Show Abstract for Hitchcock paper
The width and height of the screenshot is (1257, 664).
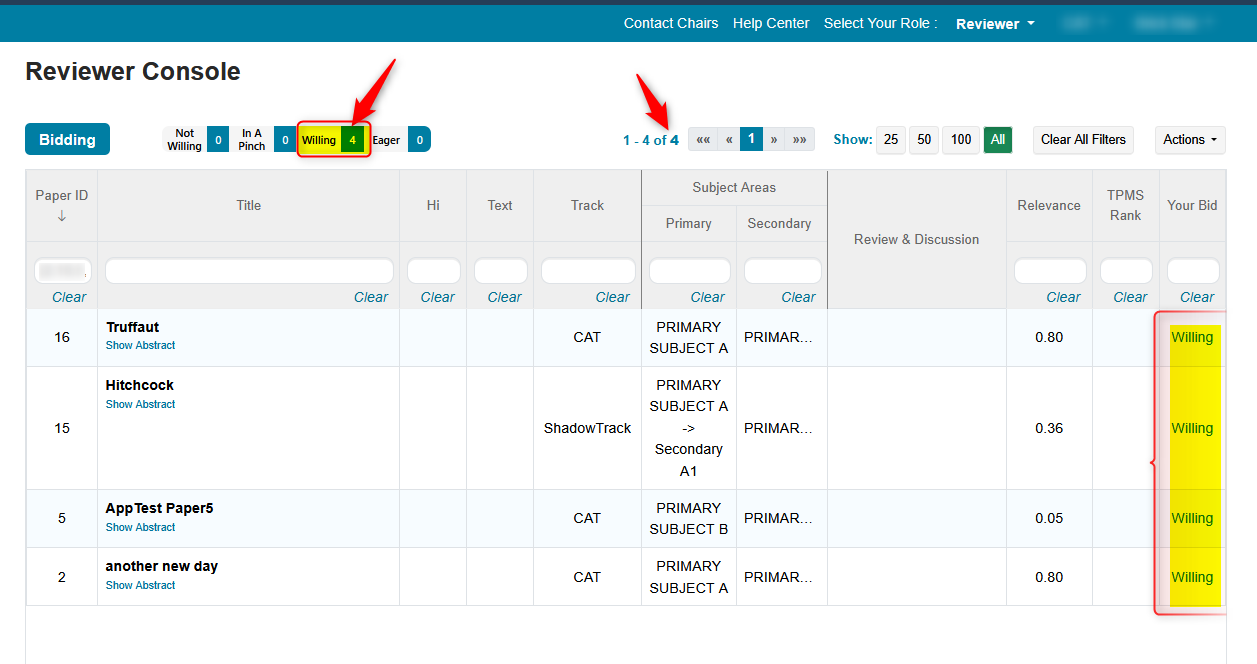coord(140,405)
